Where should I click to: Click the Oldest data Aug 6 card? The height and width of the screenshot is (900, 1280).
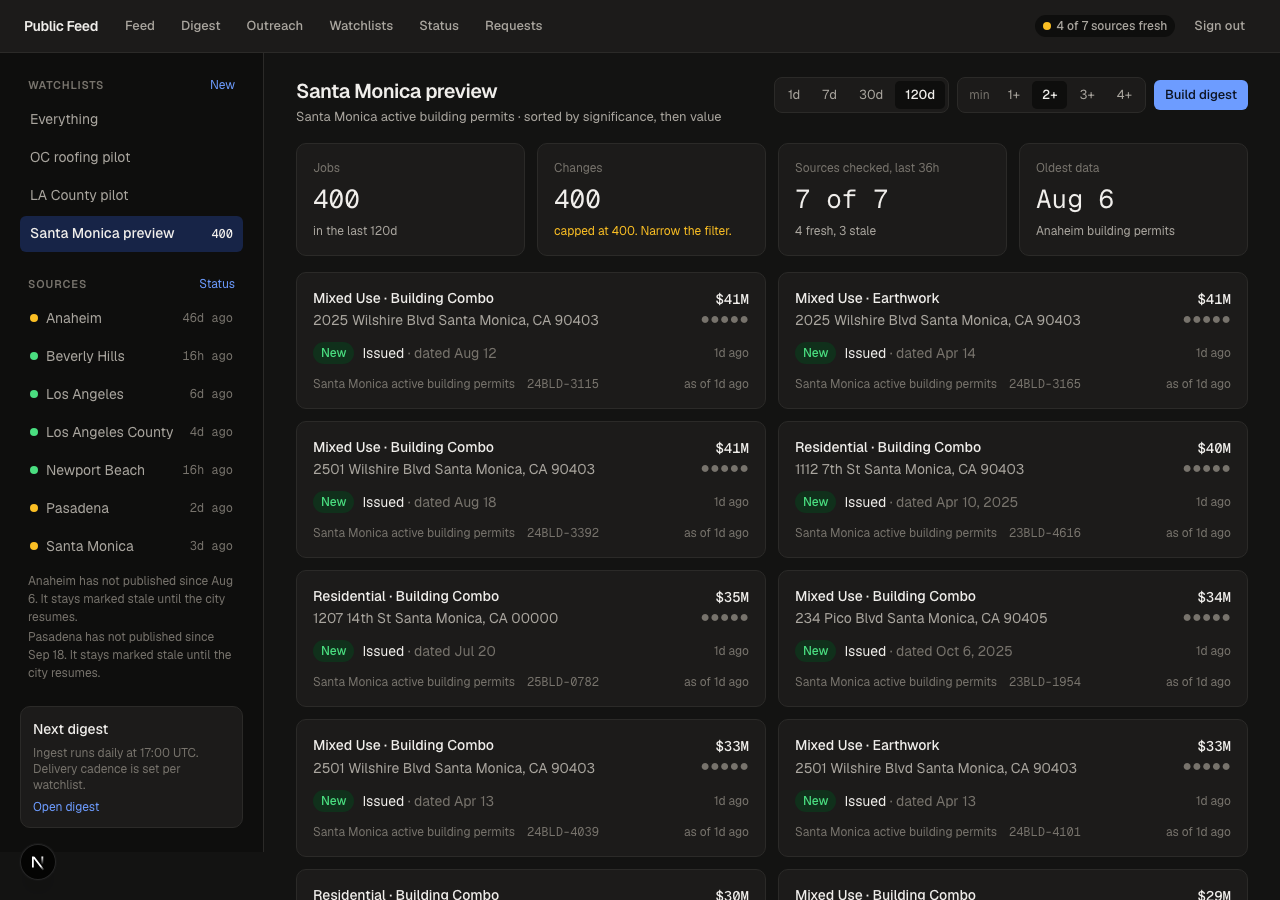point(1133,199)
